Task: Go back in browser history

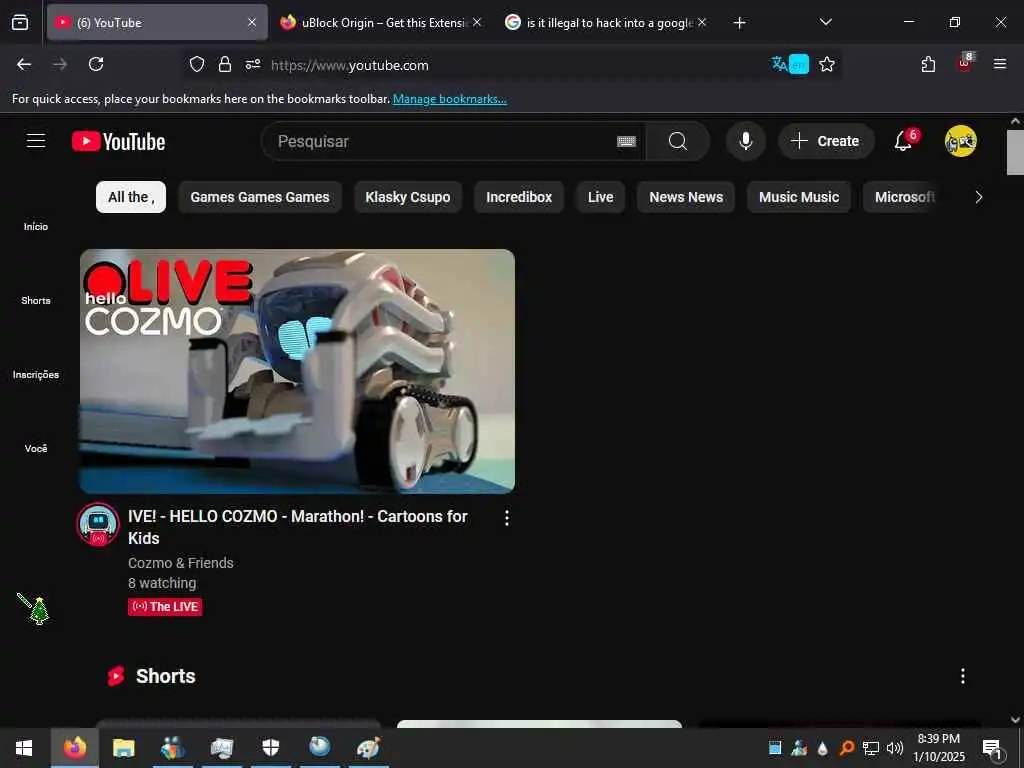Action: click(24, 64)
